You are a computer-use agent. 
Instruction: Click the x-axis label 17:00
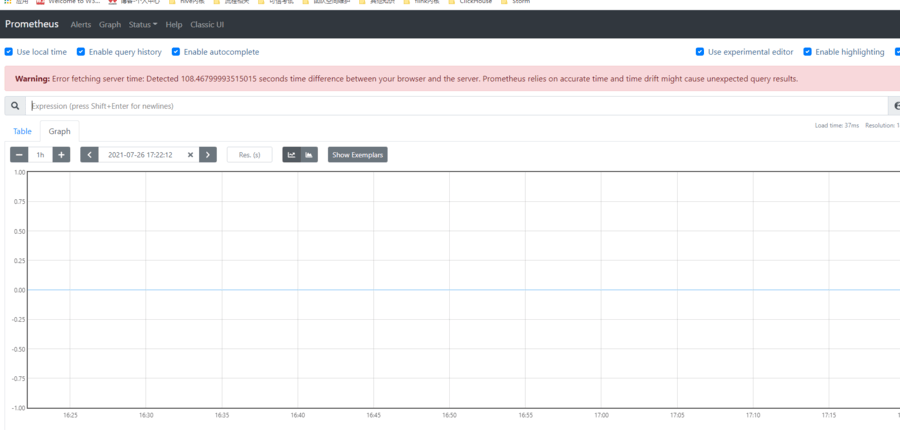602,414
